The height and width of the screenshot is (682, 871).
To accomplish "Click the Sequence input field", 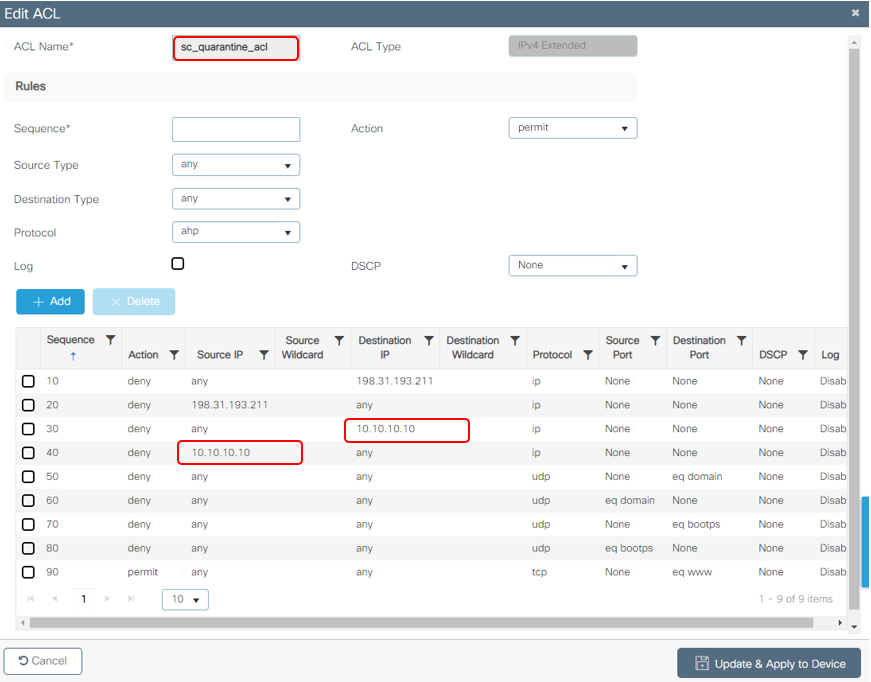I will click(x=236, y=129).
